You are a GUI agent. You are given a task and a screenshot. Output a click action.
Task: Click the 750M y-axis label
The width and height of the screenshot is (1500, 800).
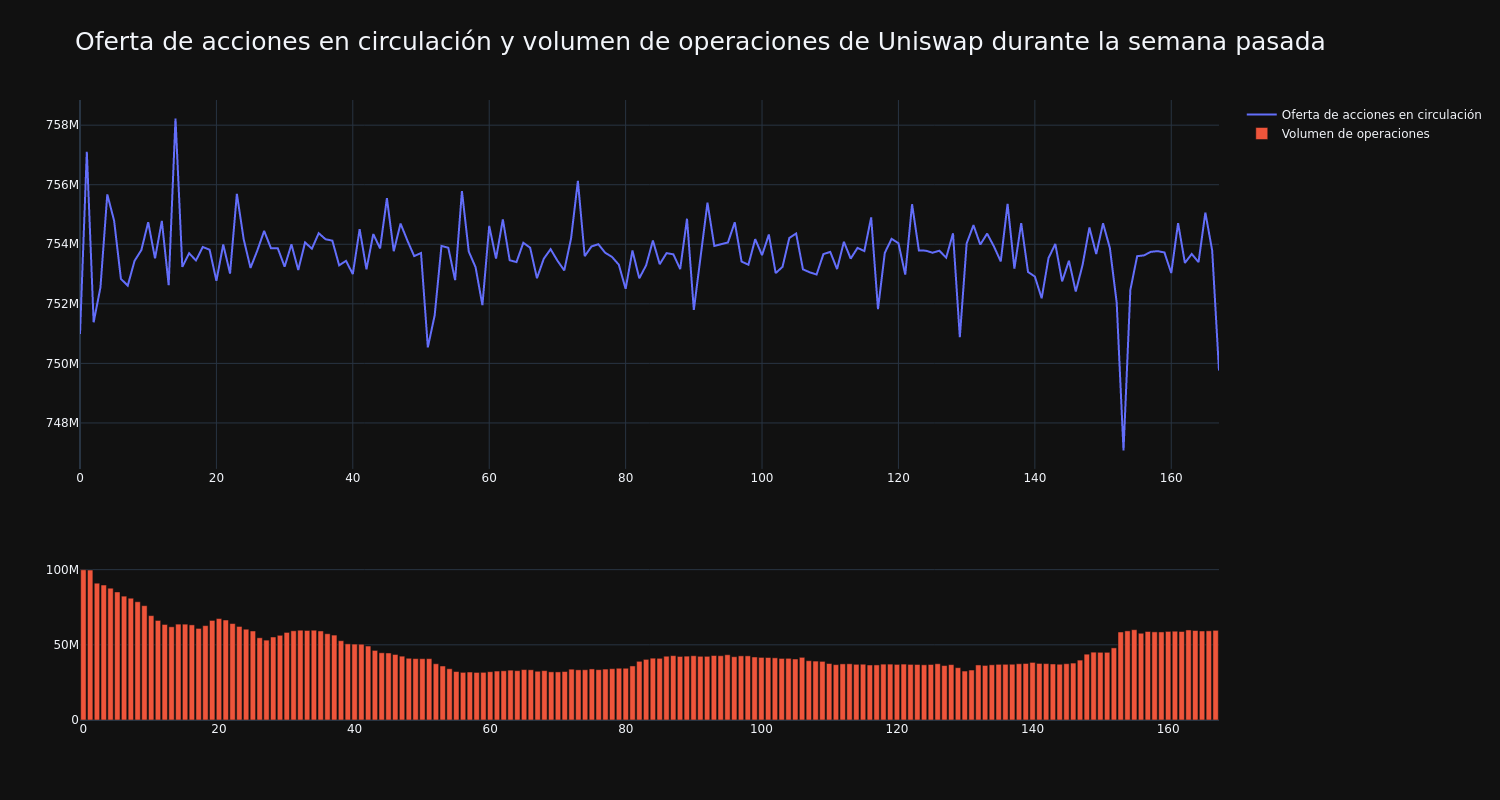[62, 363]
